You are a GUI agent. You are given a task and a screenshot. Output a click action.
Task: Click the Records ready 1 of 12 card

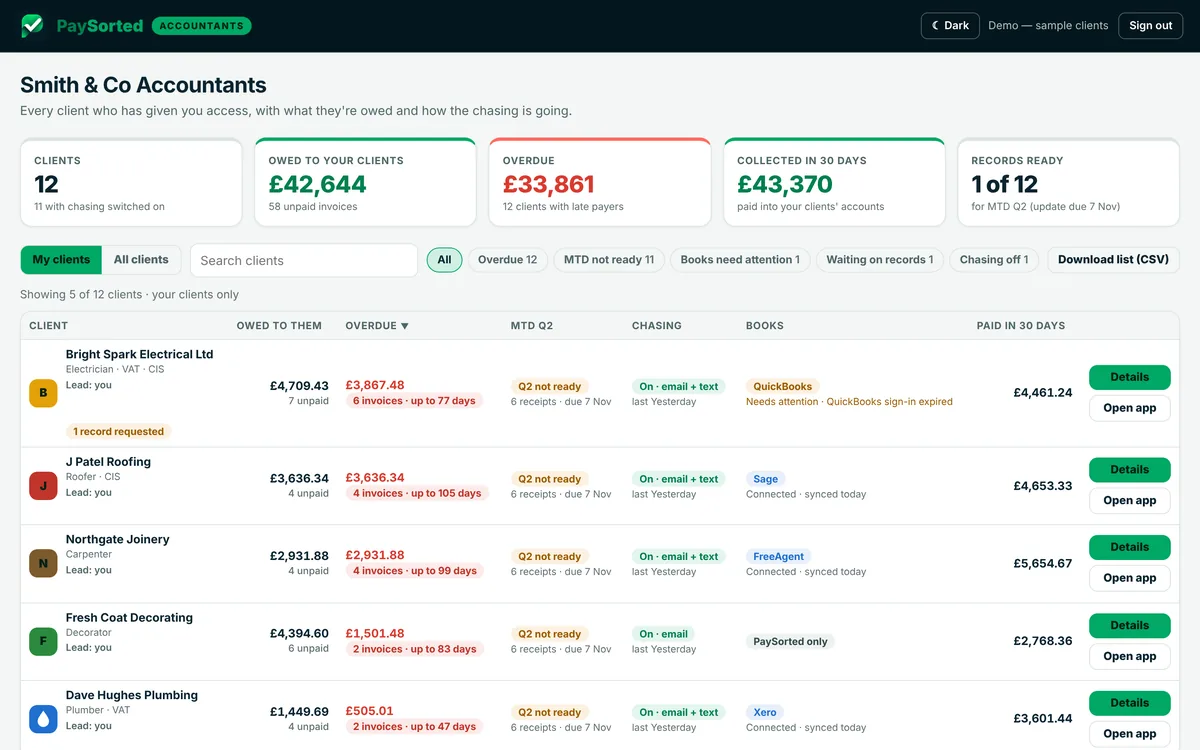(x=1068, y=182)
